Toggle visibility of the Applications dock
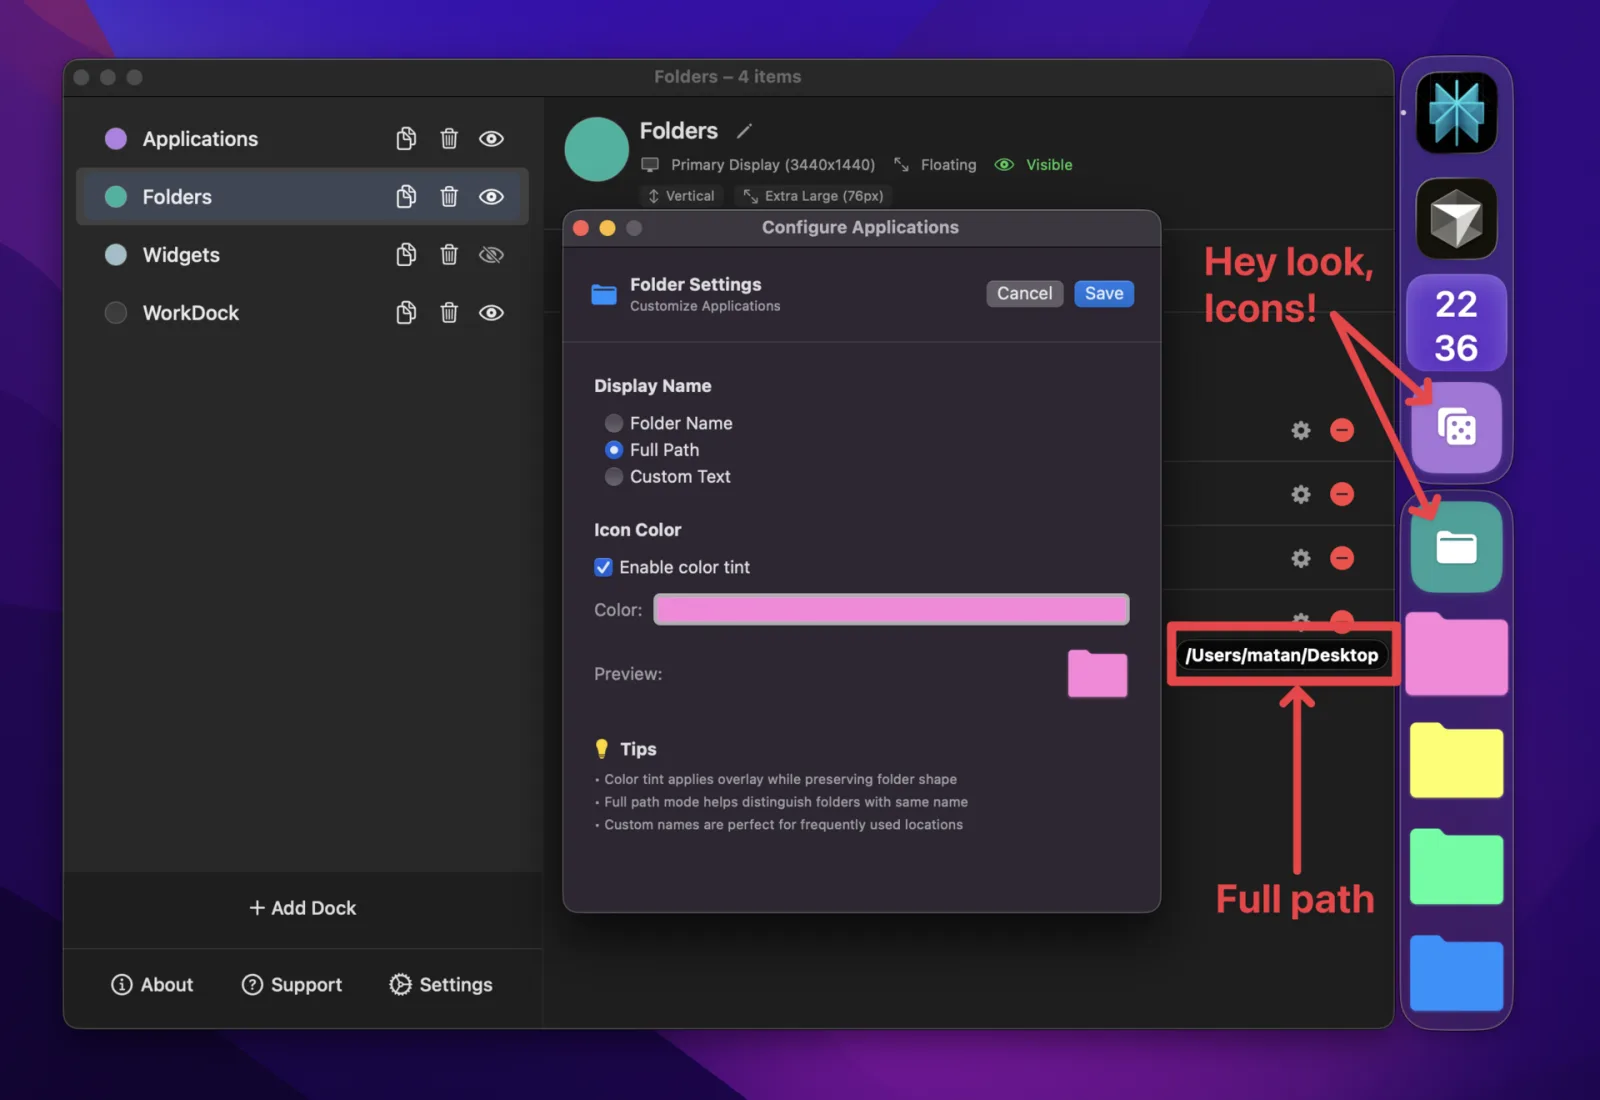Screen dimensions: 1600x1100 click(x=491, y=139)
